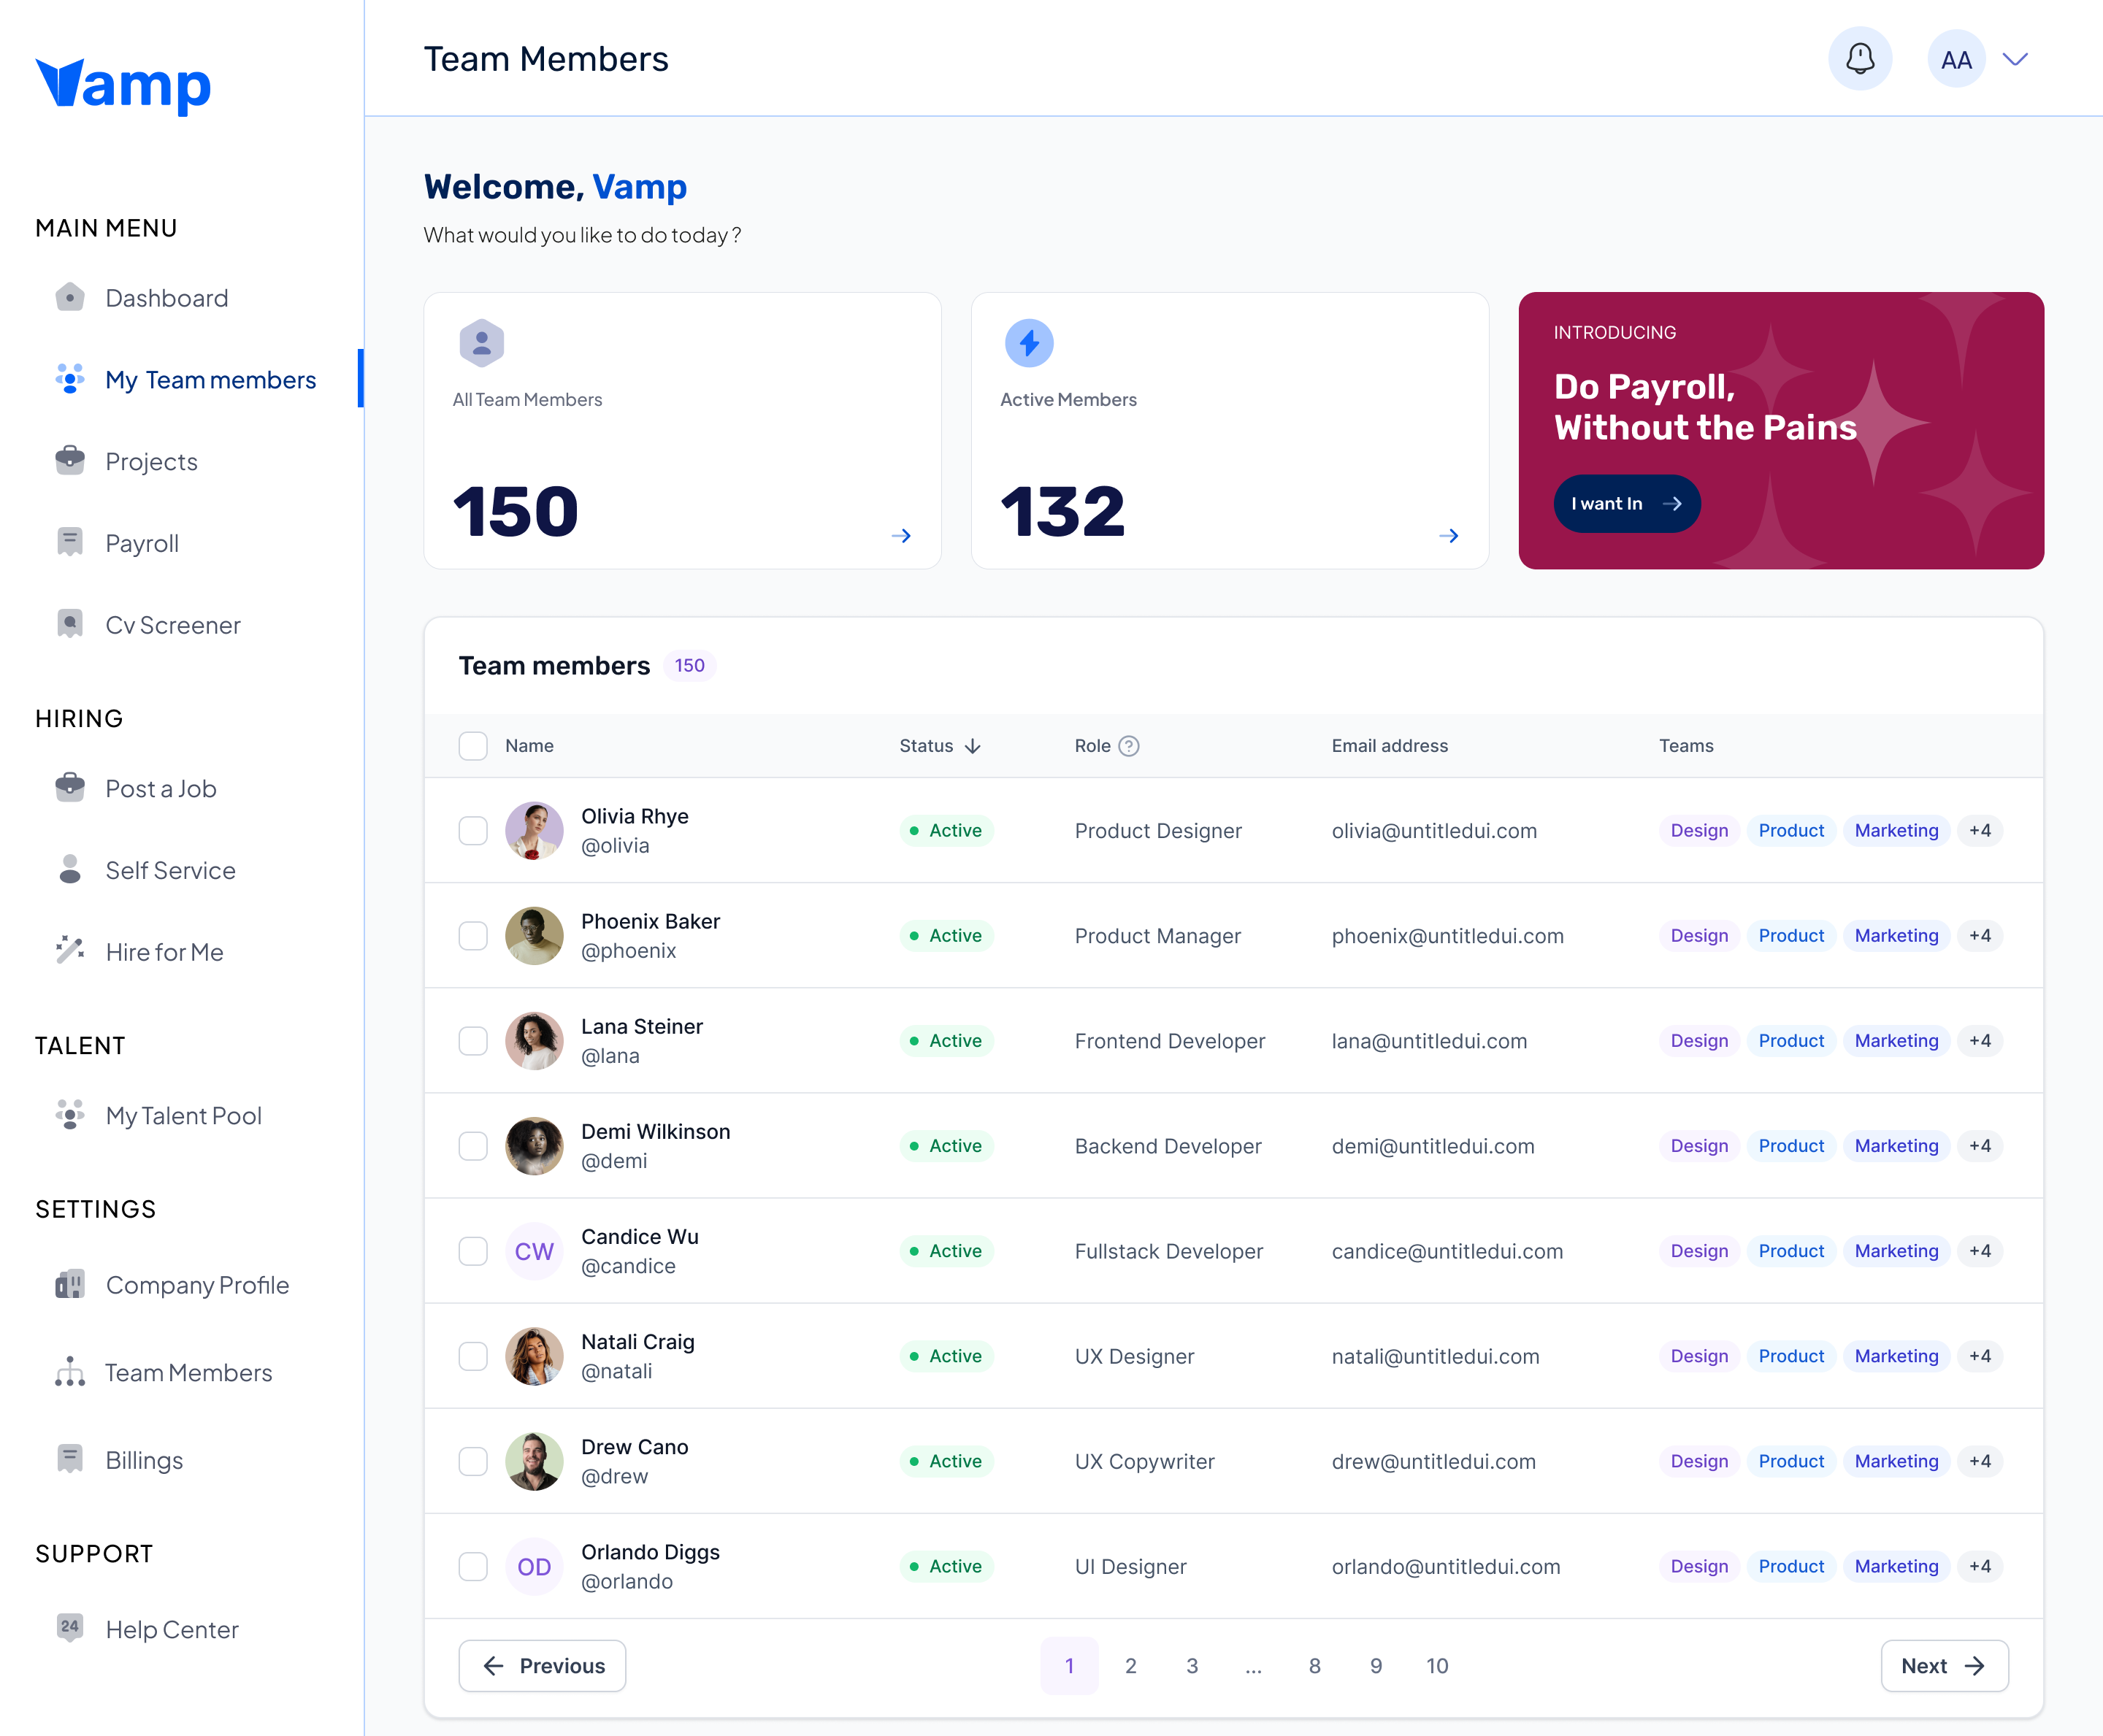Screen dimensions: 2103x1736
Task: Select the Demi Wilkinson row checkbox
Action: click(473, 1146)
